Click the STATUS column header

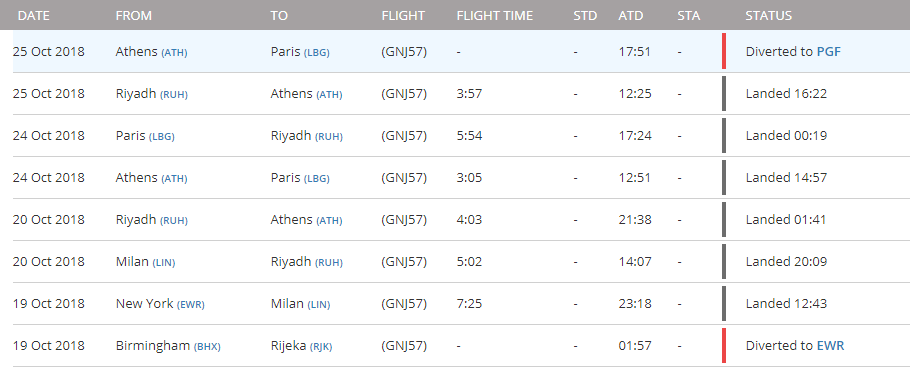[768, 16]
